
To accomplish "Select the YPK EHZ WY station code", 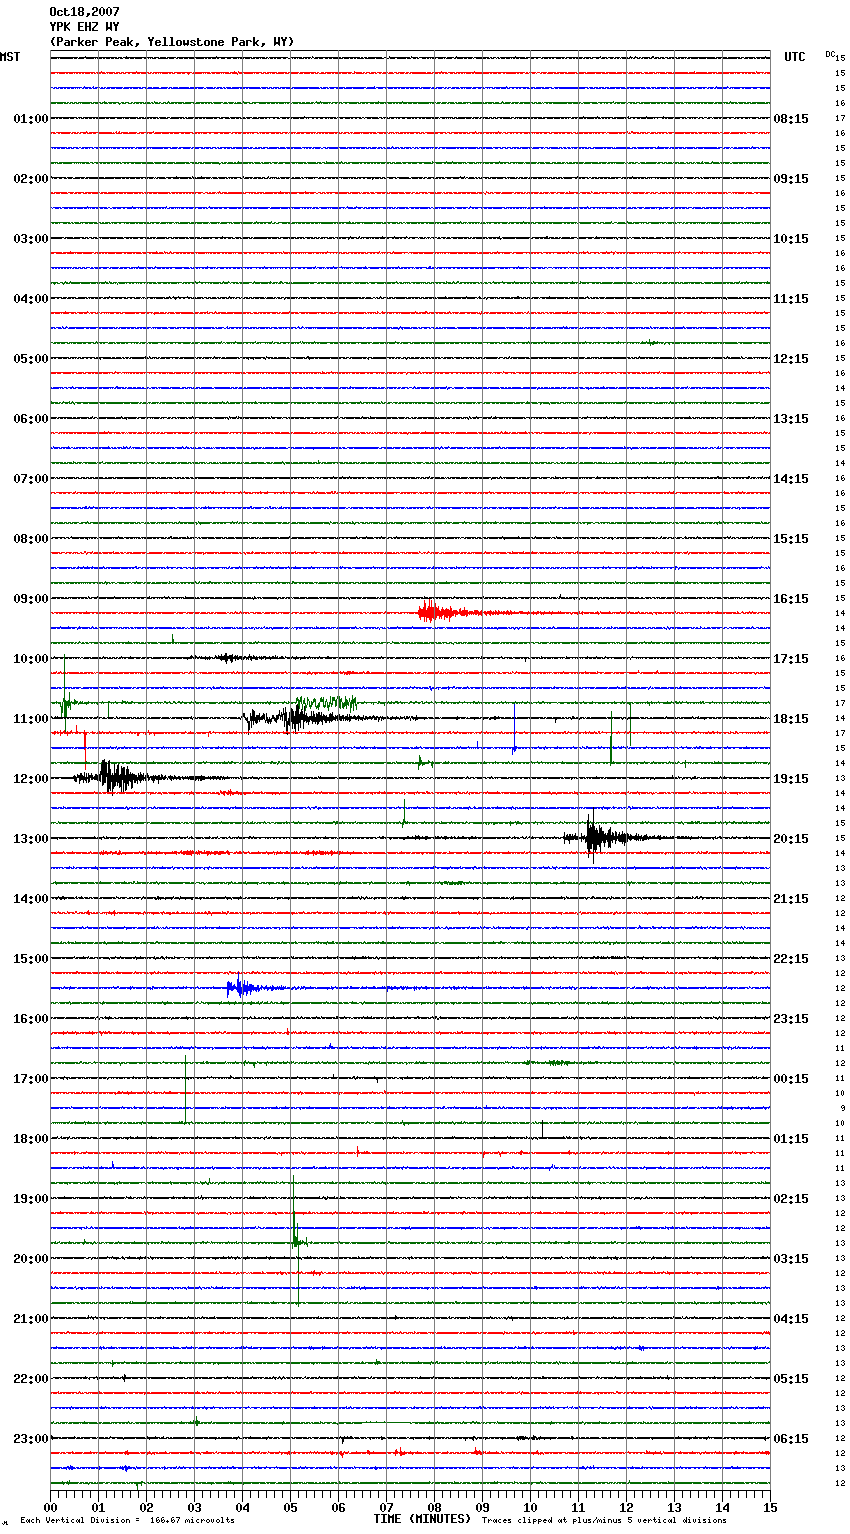I will coord(84,27).
